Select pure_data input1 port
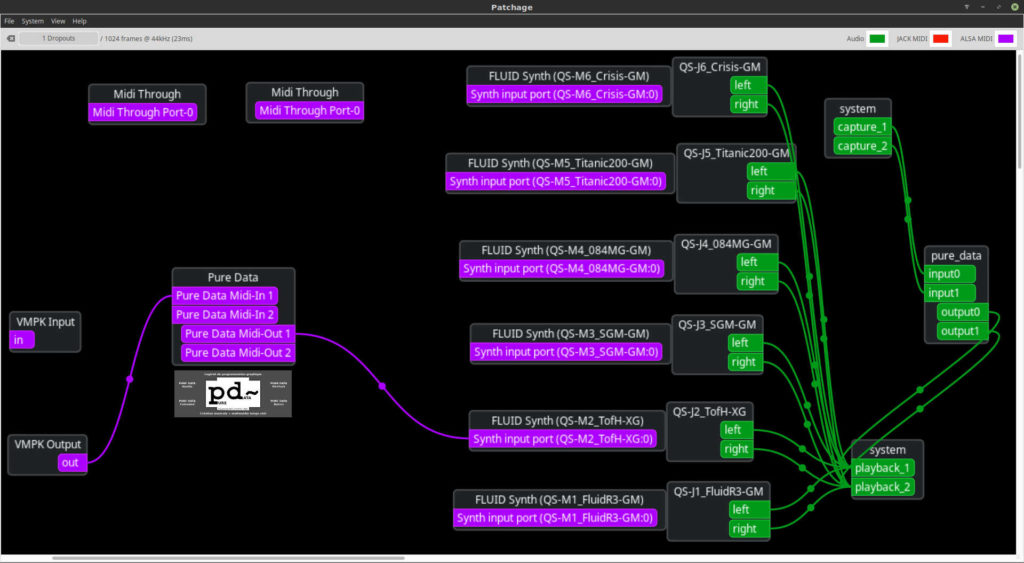 click(x=950, y=293)
